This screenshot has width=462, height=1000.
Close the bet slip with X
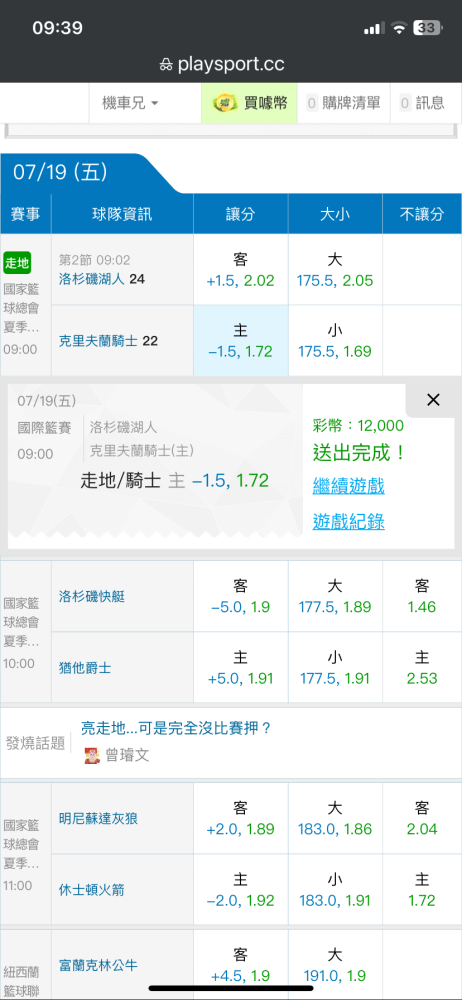(433, 400)
